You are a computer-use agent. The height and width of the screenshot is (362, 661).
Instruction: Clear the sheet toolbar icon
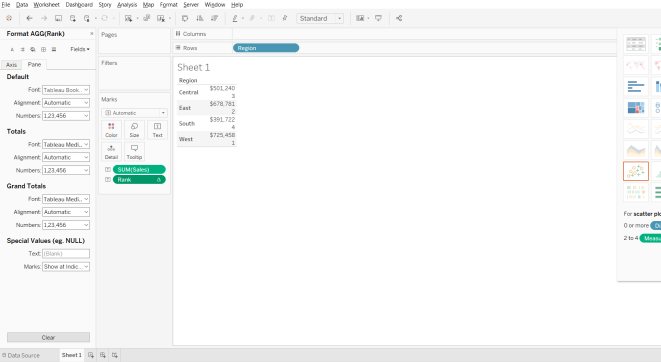(x=161, y=18)
